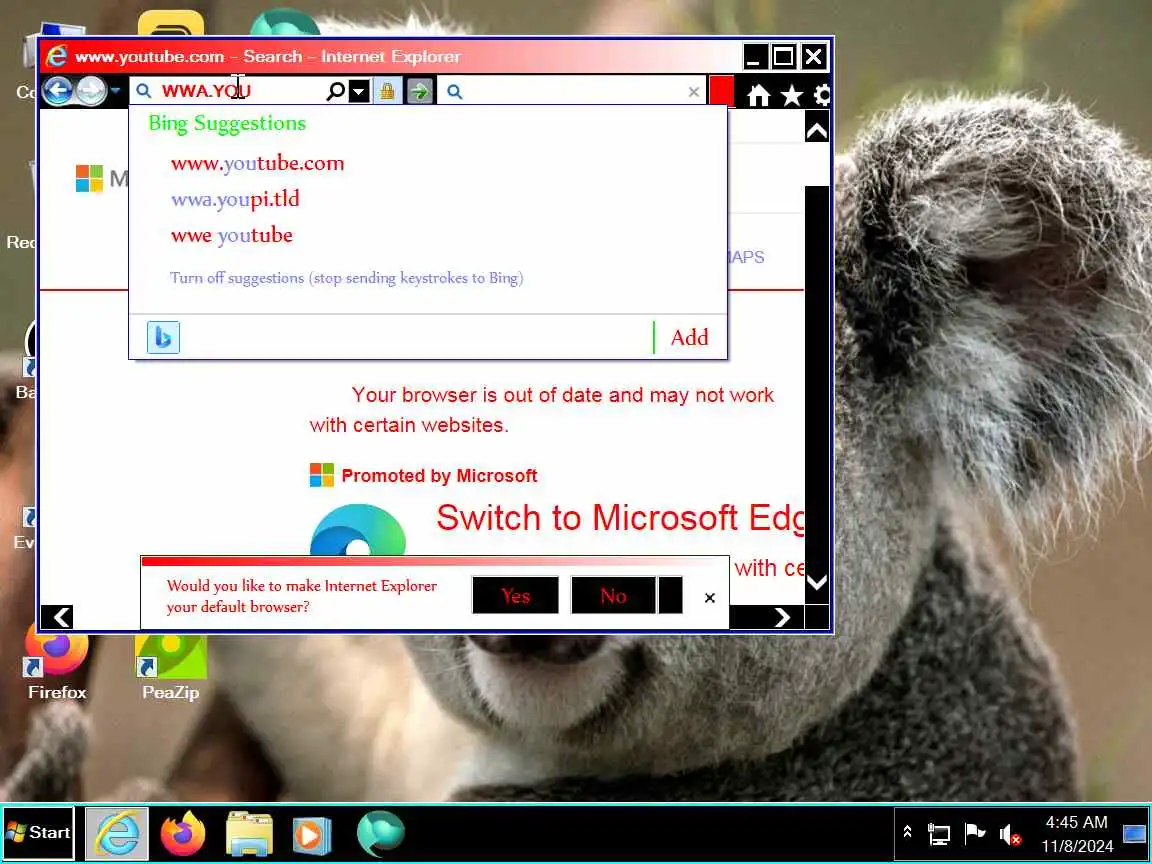Click the Show Desktop button

pyautogui.click(x=1135, y=834)
